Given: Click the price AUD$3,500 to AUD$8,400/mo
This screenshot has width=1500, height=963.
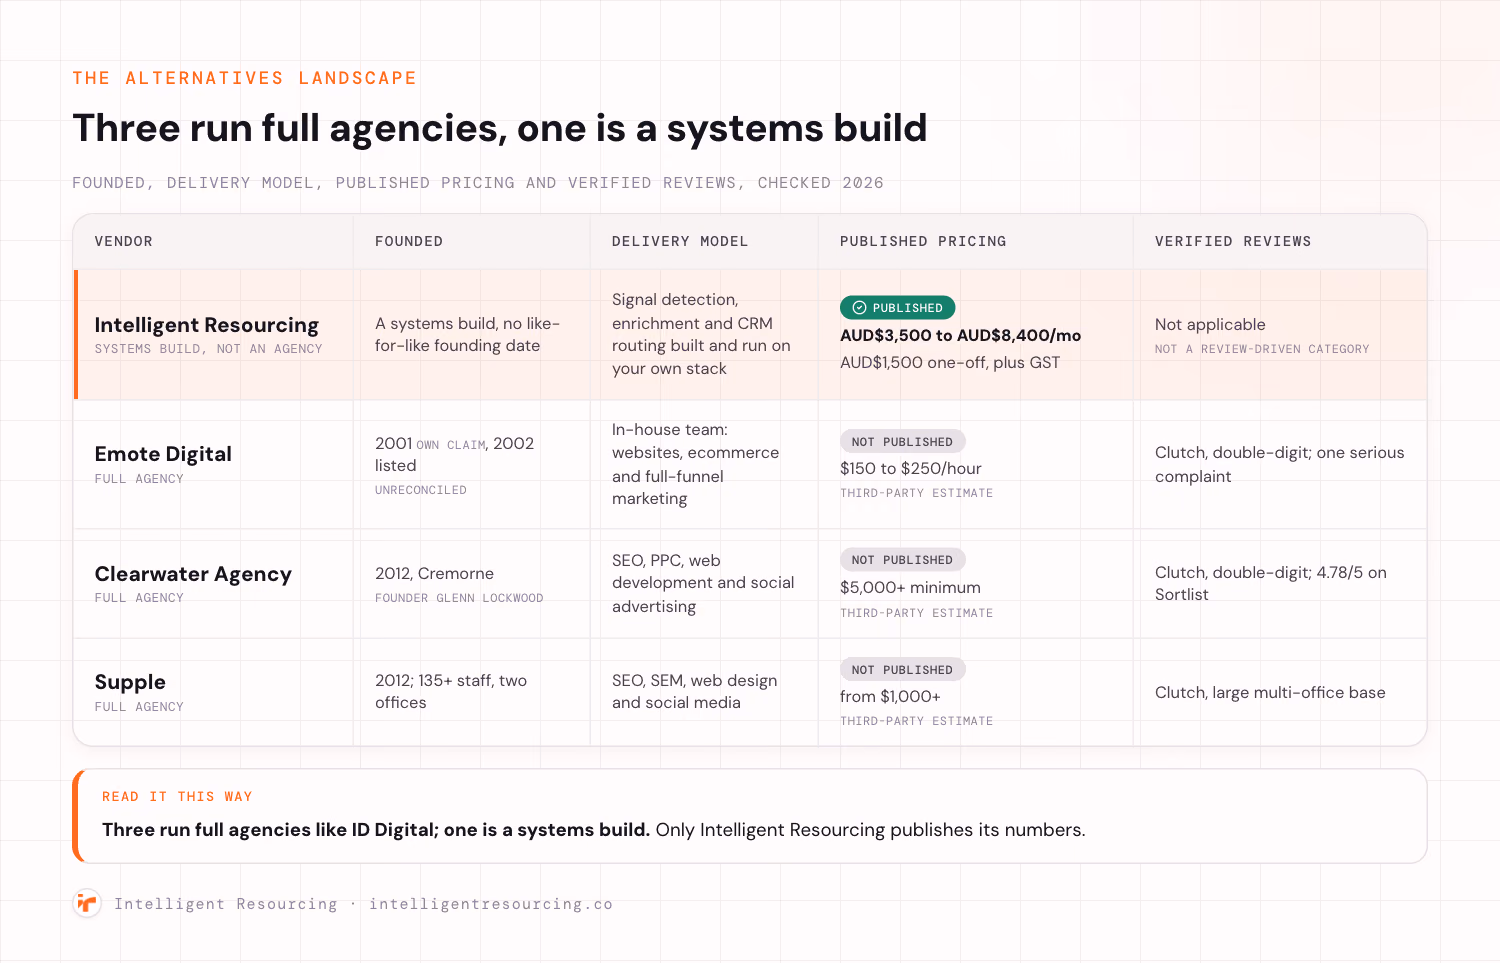Looking at the screenshot, I should click(960, 336).
